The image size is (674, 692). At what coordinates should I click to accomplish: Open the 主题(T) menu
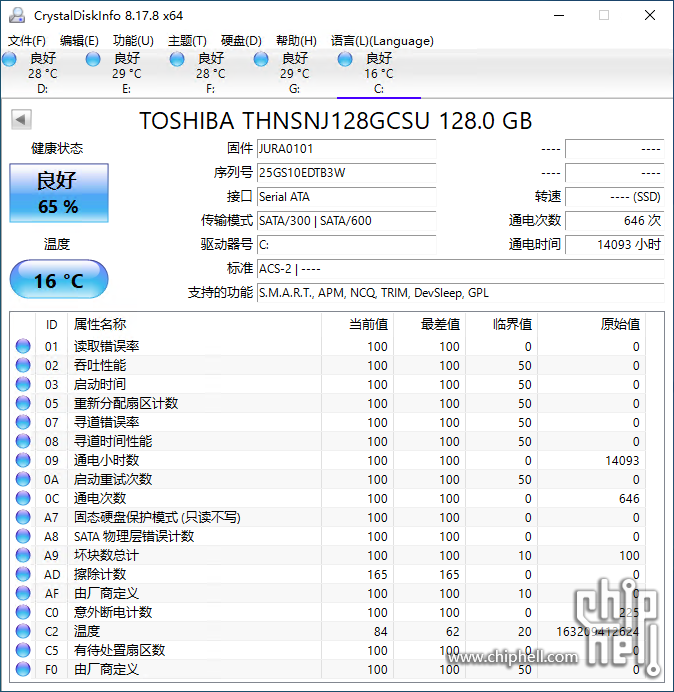pos(187,41)
